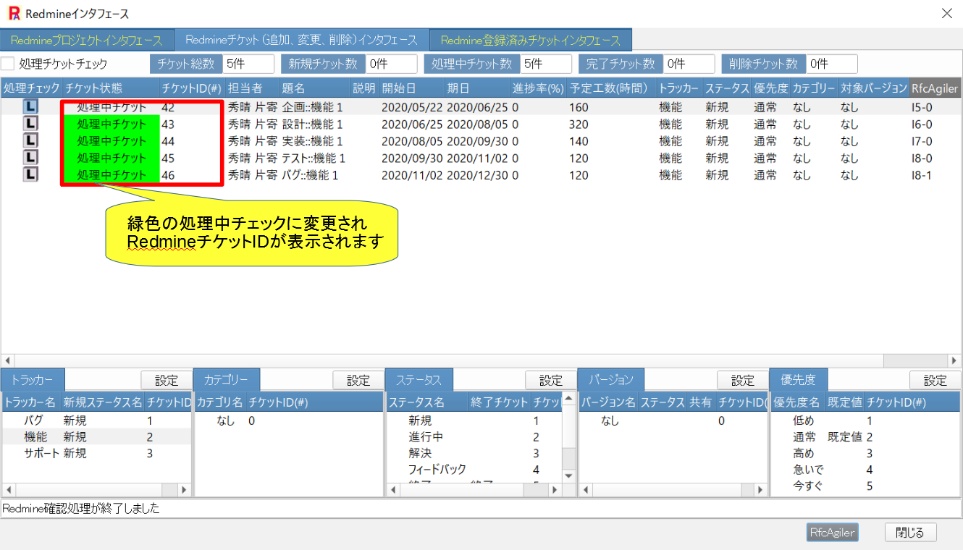Click 設定 button for 優先度 panel
This screenshot has width=963, height=550.
(x=935, y=381)
